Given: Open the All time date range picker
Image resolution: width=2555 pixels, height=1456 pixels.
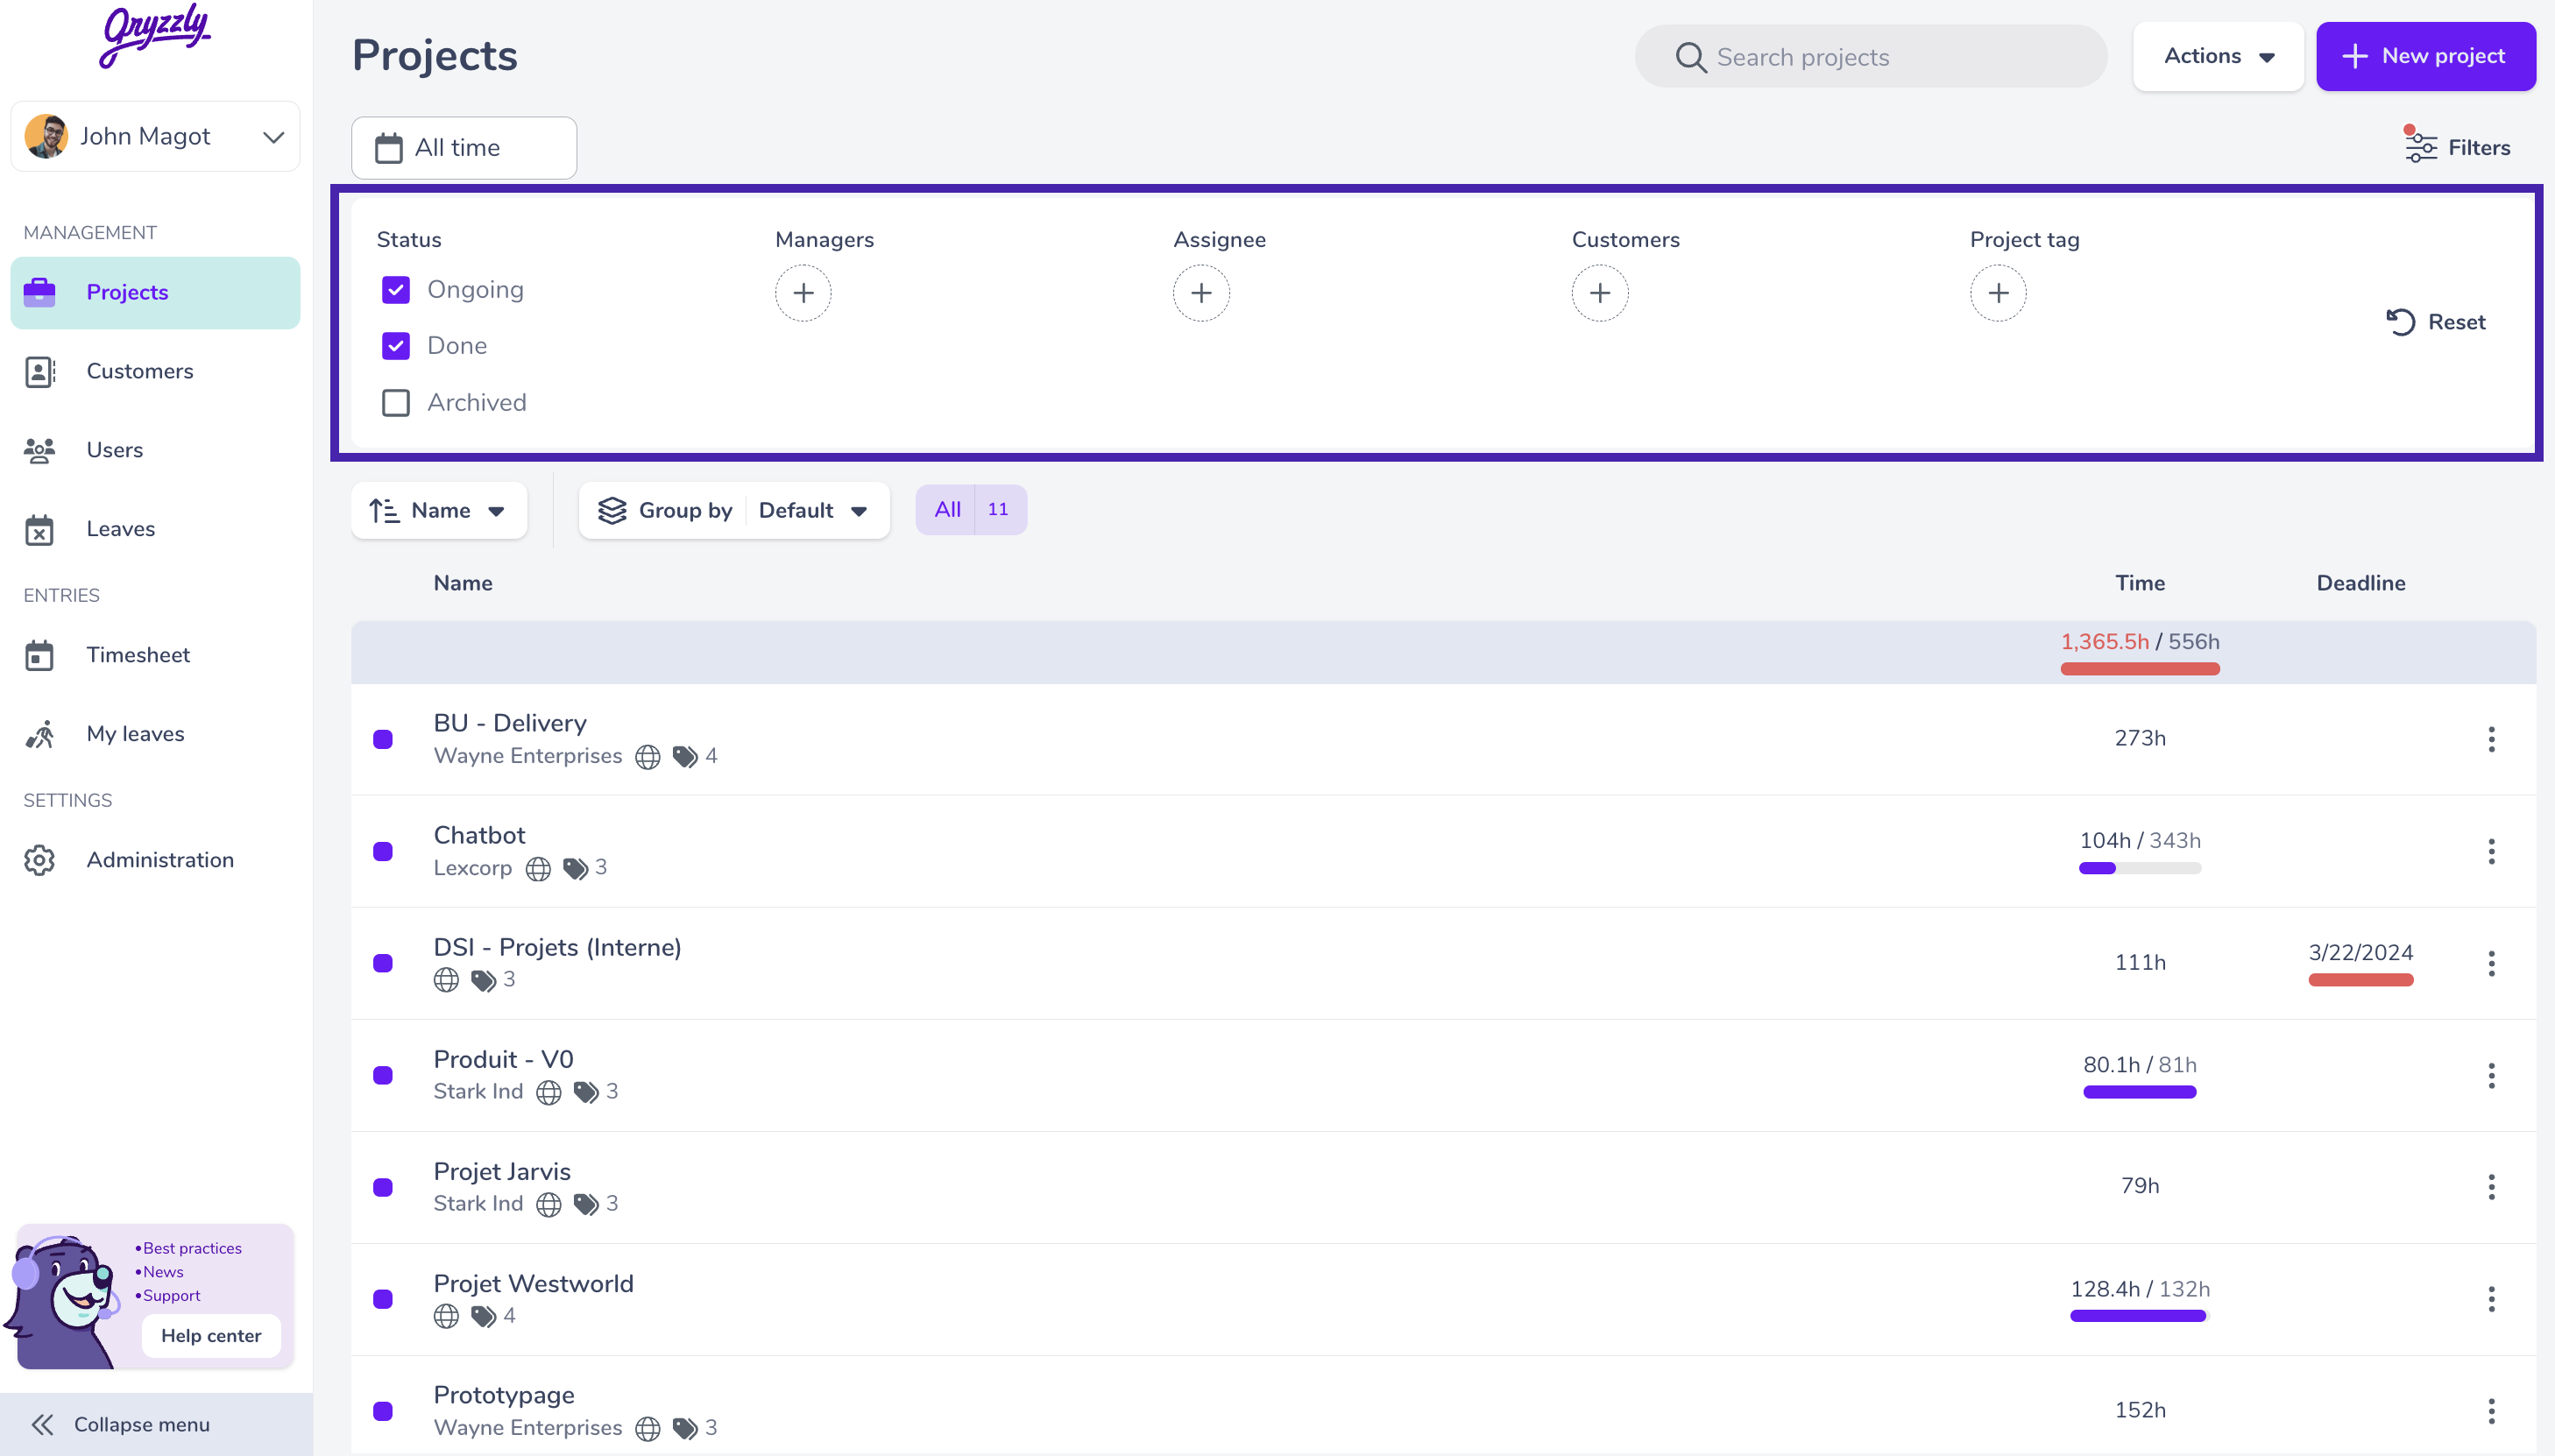Looking at the screenshot, I should click(463, 148).
